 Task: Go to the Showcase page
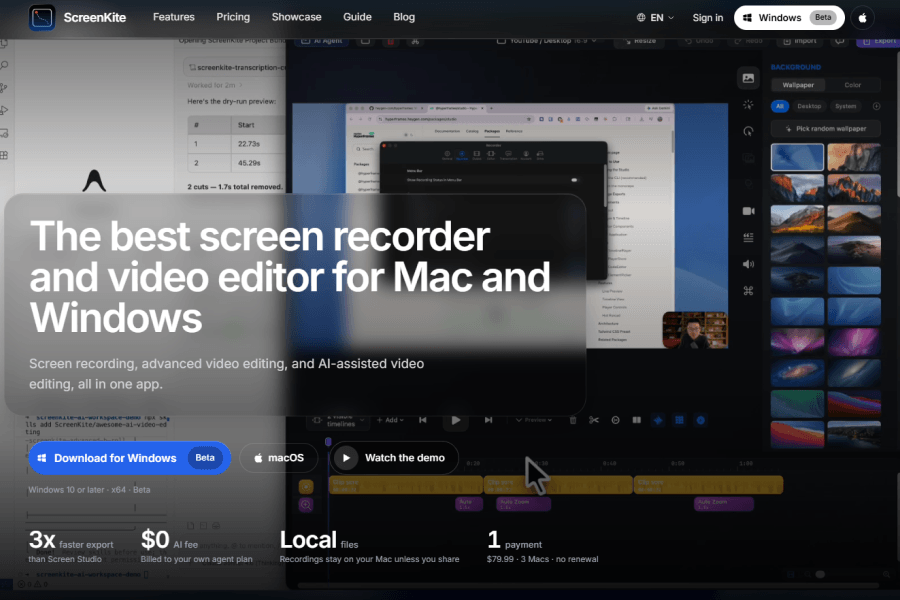tap(296, 17)
